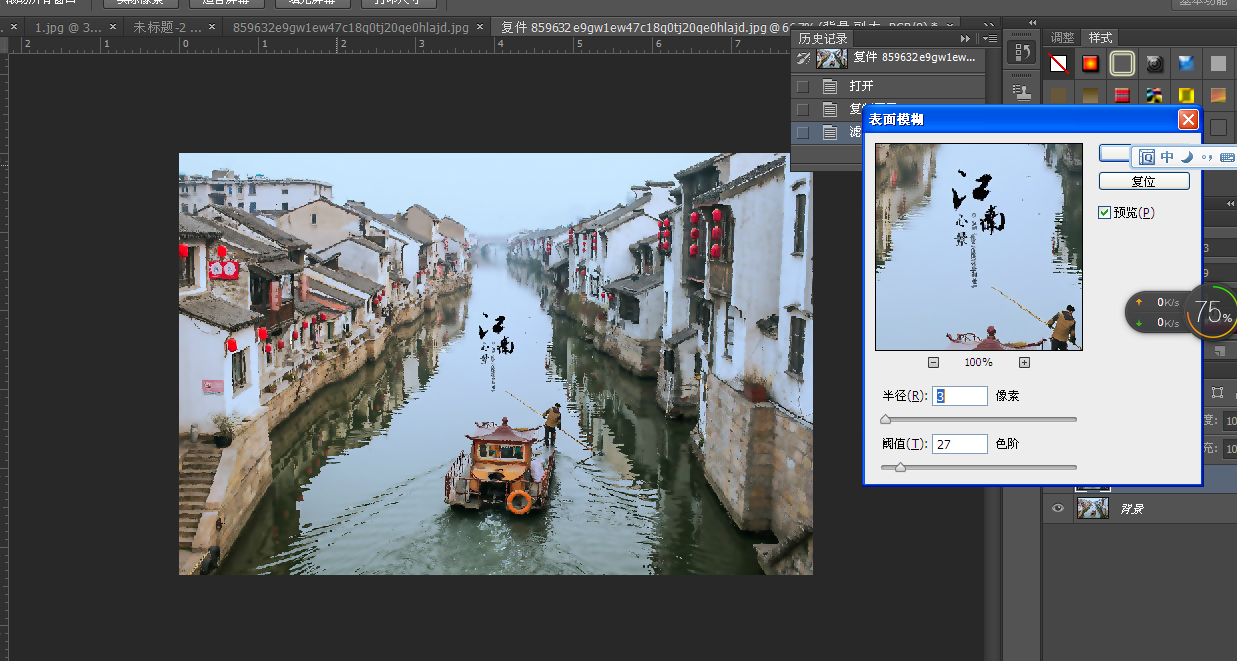
Task: Hide the 背景 layer via eye icon
Action: pyautogui.click(x=1058, y=509)
